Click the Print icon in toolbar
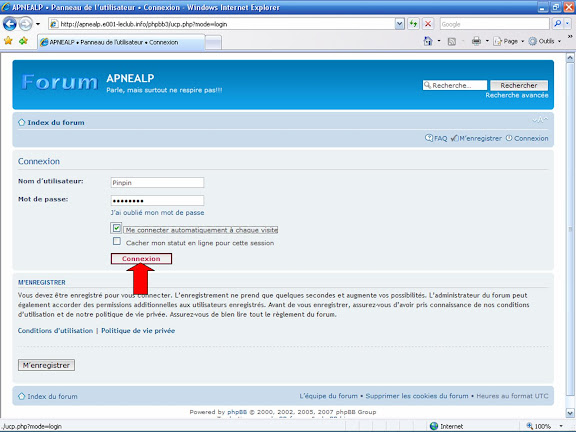This screenshot has height=432, width=576. [x=476, y=41]
